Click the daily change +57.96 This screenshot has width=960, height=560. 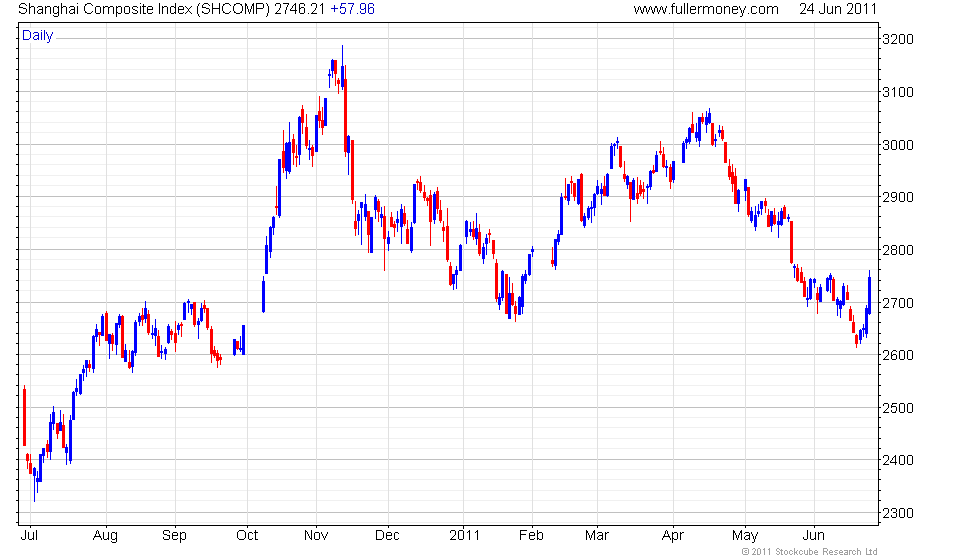pos(352,9)
